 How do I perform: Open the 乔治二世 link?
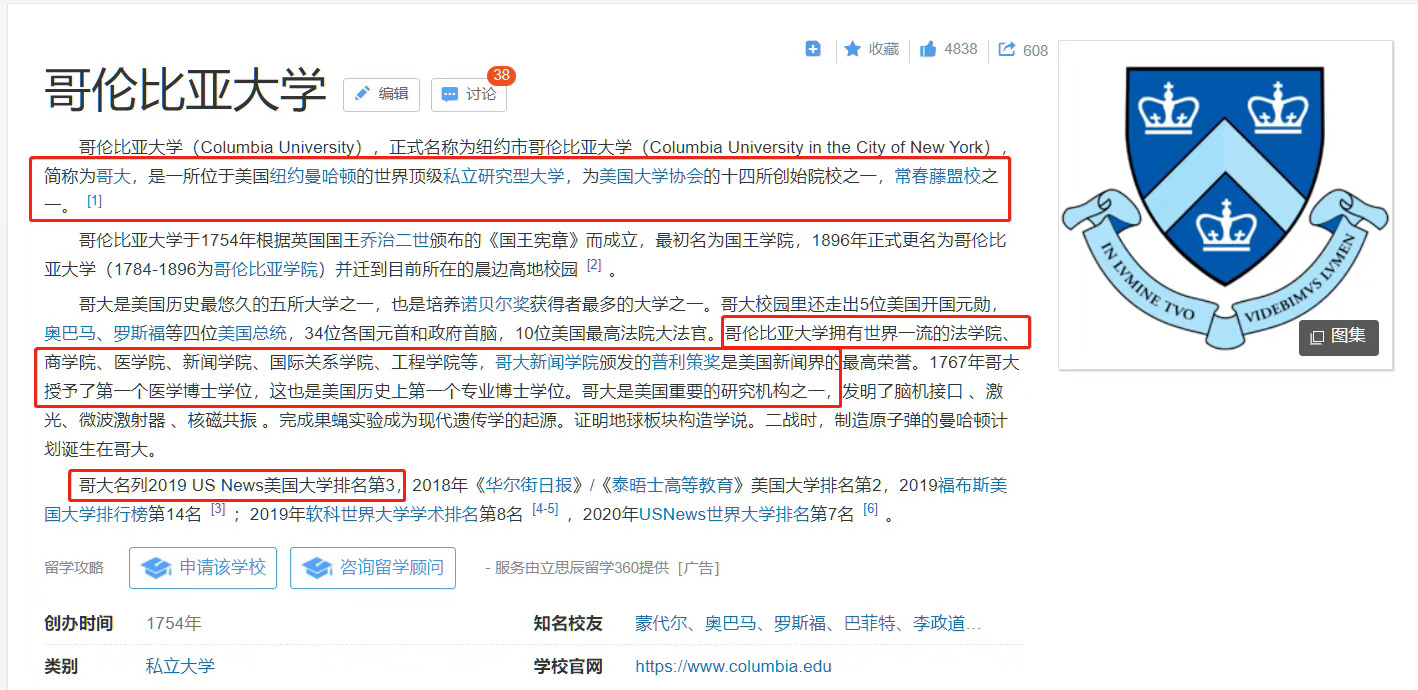pyautogui.click(x=394, y=240)
